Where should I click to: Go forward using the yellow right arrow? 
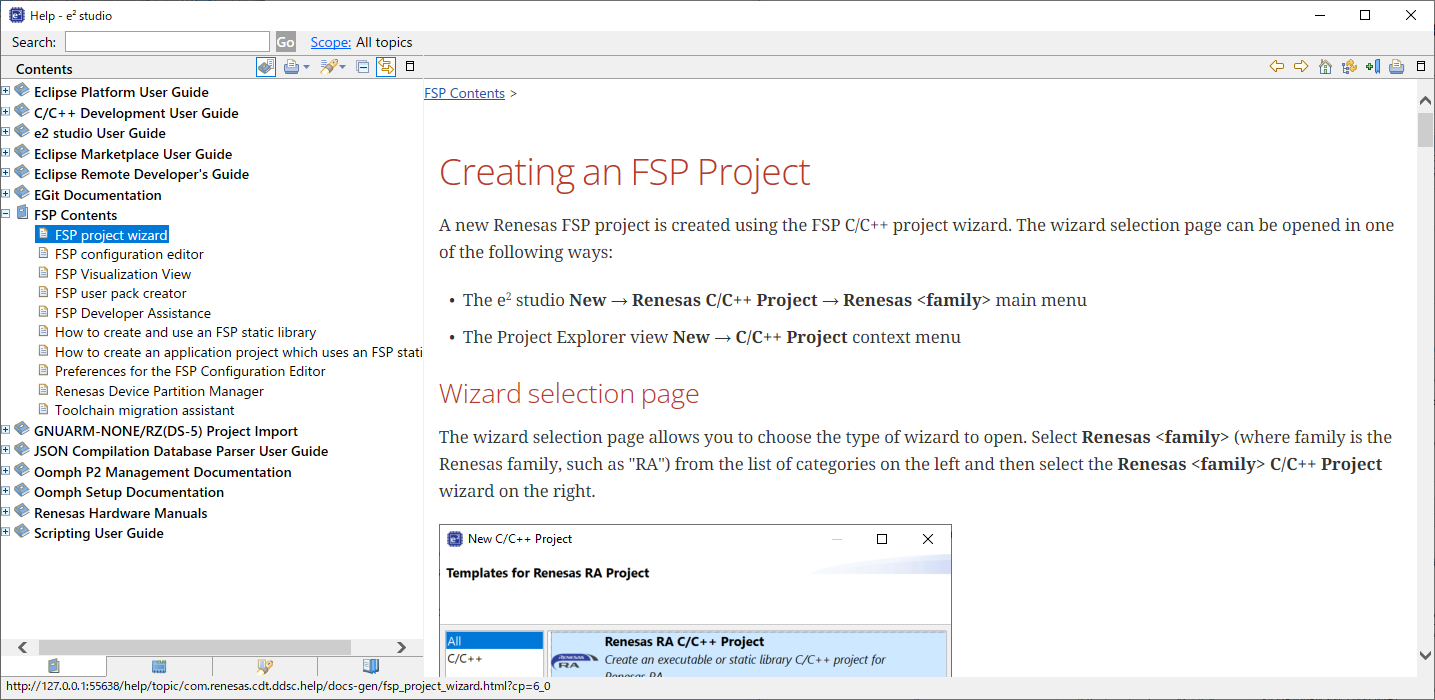[1301, 67]
